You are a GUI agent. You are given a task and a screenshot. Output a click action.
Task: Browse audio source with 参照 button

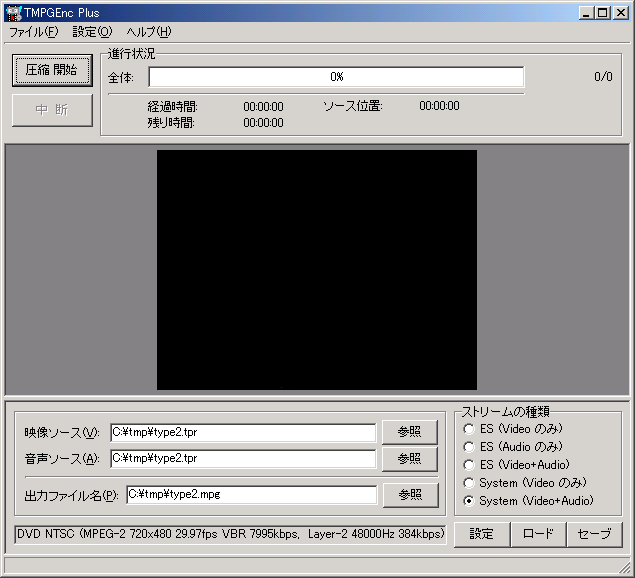tap(410, 459)
